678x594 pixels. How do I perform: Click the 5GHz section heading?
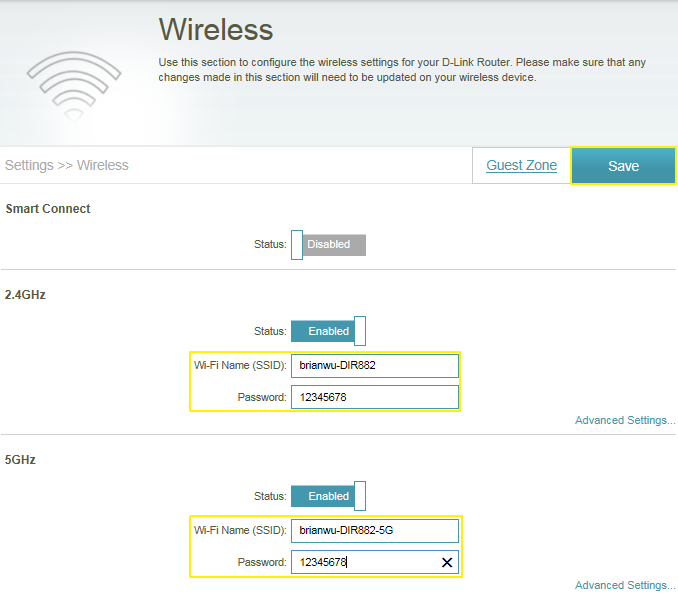pos(21,460)
